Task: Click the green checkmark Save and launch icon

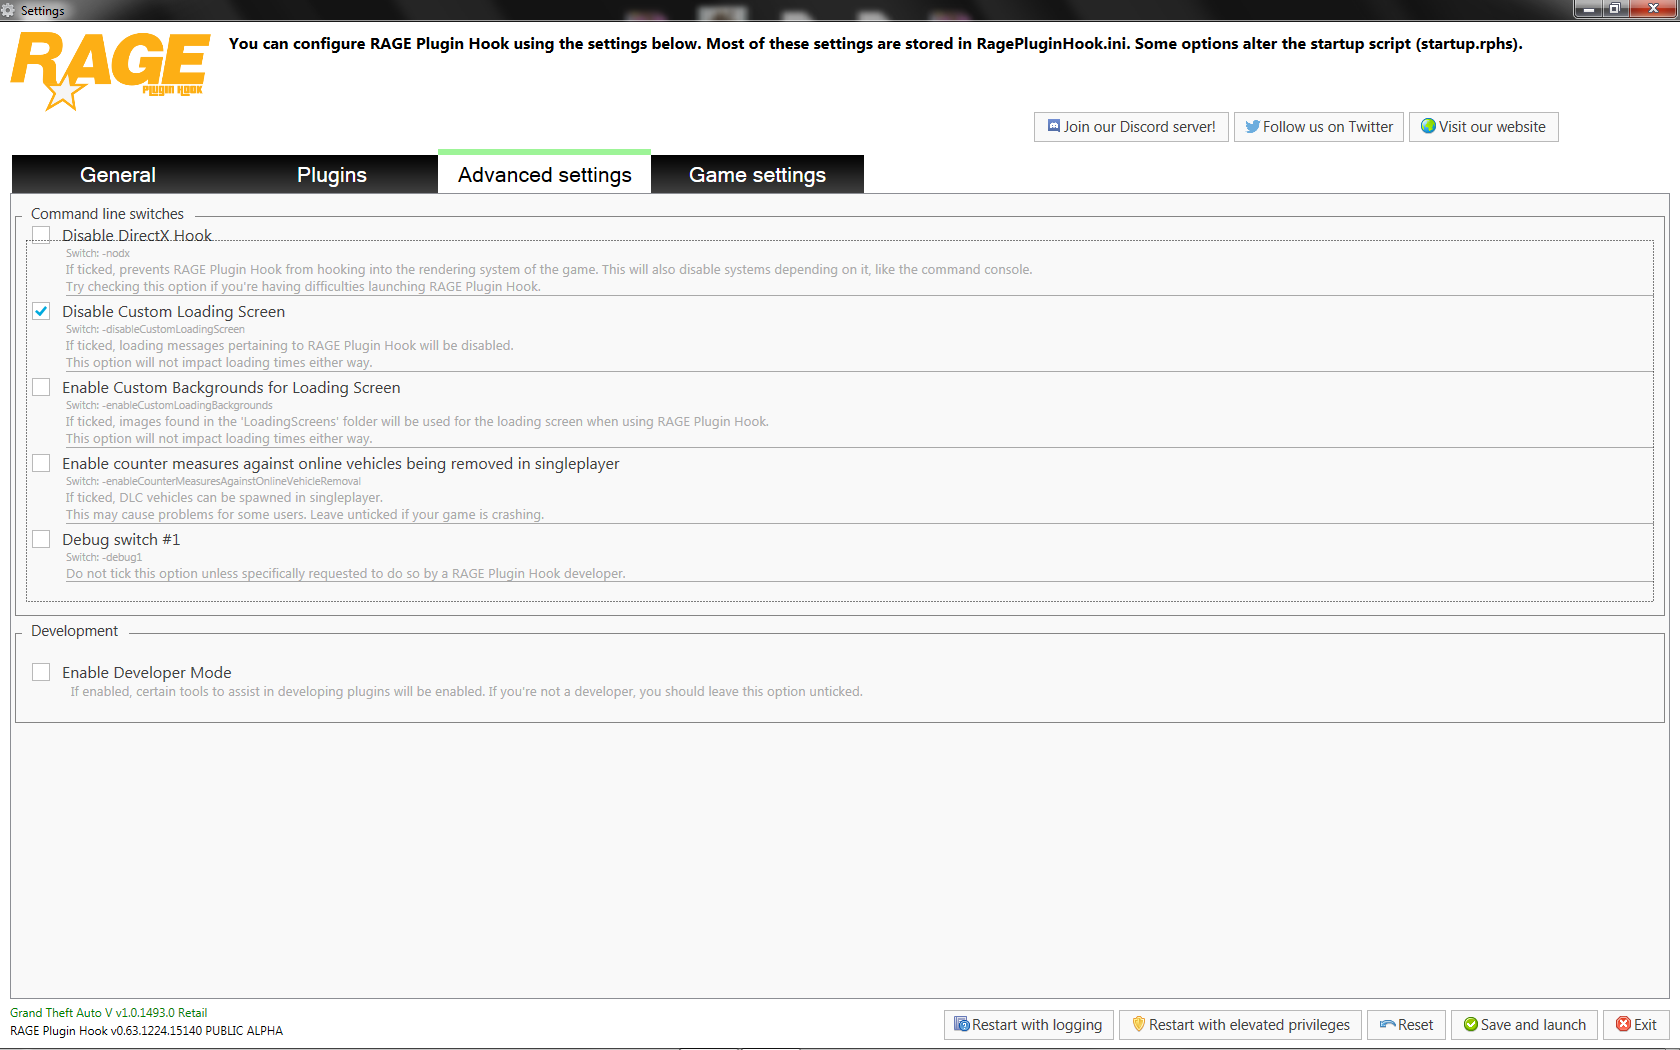Action: tap(1470, 1024)
